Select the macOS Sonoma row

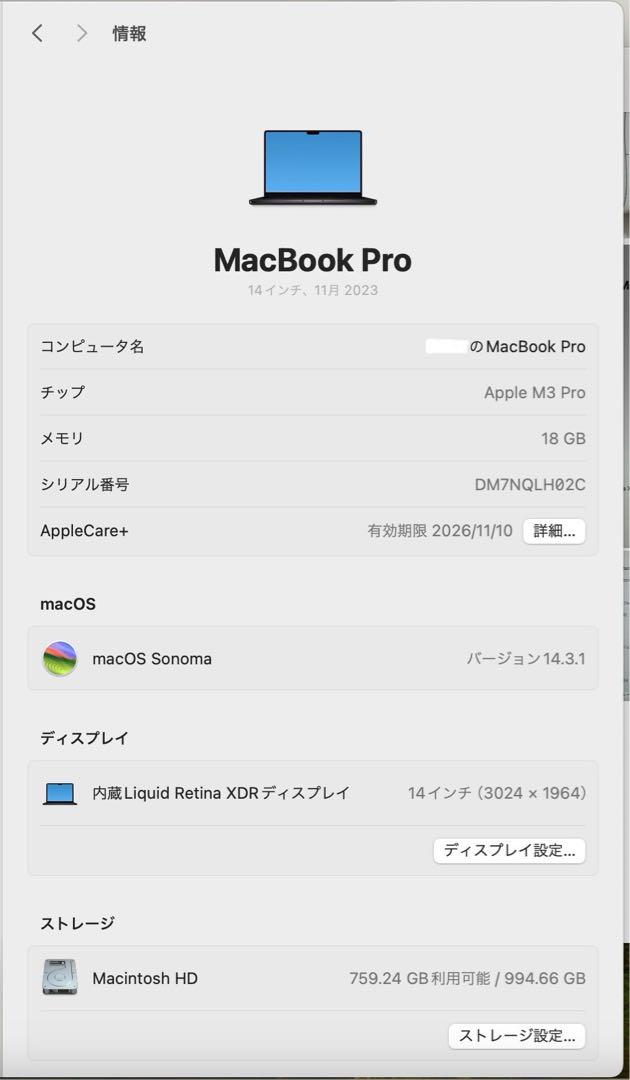tap(313, 658)
